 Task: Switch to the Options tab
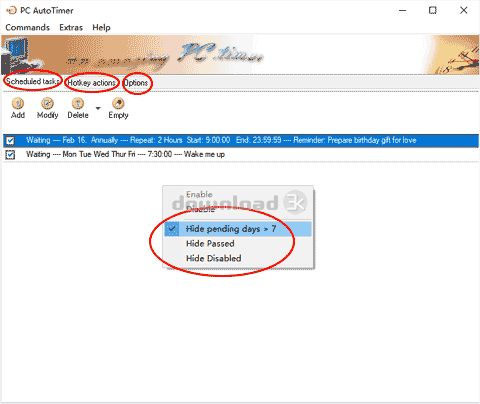136,83
